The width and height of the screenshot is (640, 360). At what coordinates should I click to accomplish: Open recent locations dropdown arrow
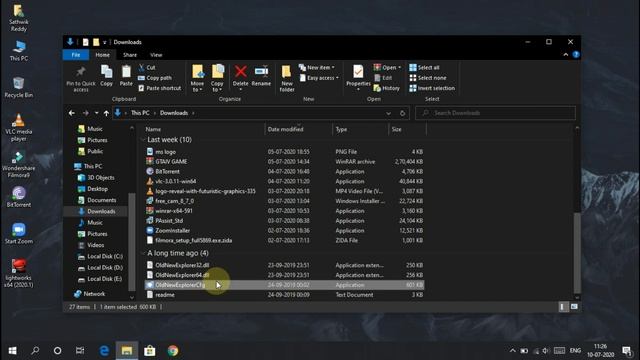pyautogui.click(x=96, y=113)
